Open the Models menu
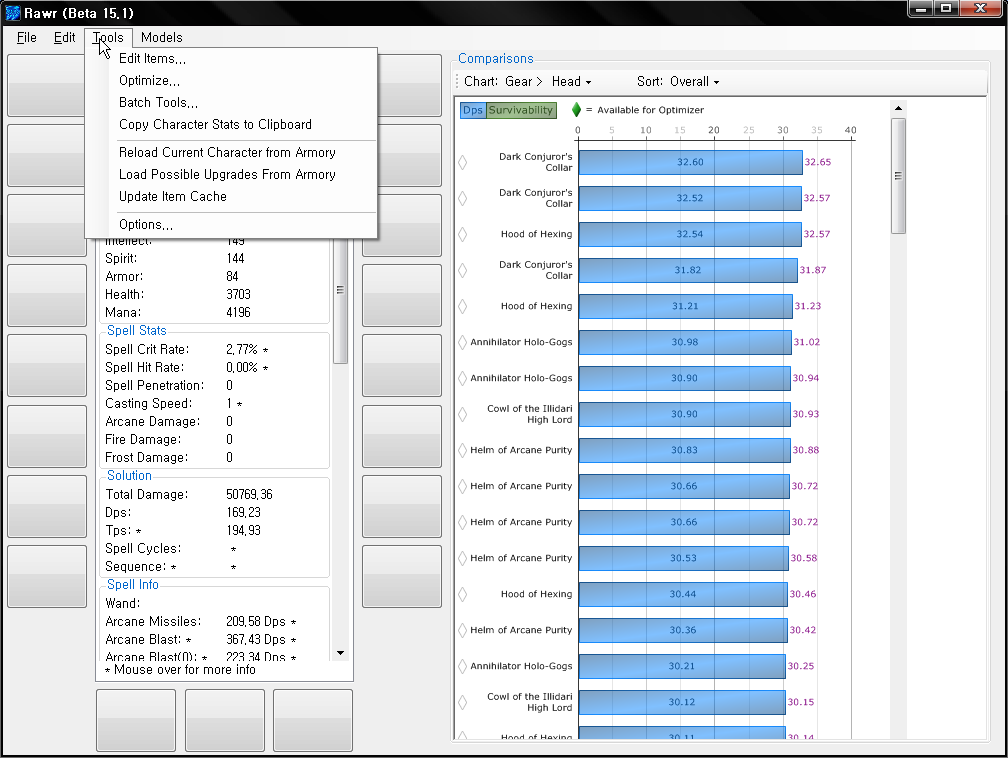The height and width of the screenshot is (758, 1008). point(161,37)
